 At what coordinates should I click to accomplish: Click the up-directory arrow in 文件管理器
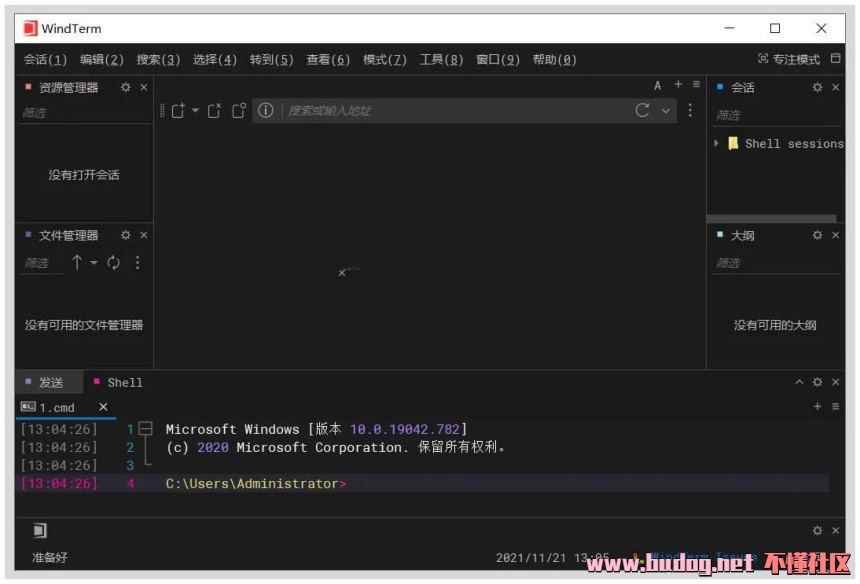[77, 263]
